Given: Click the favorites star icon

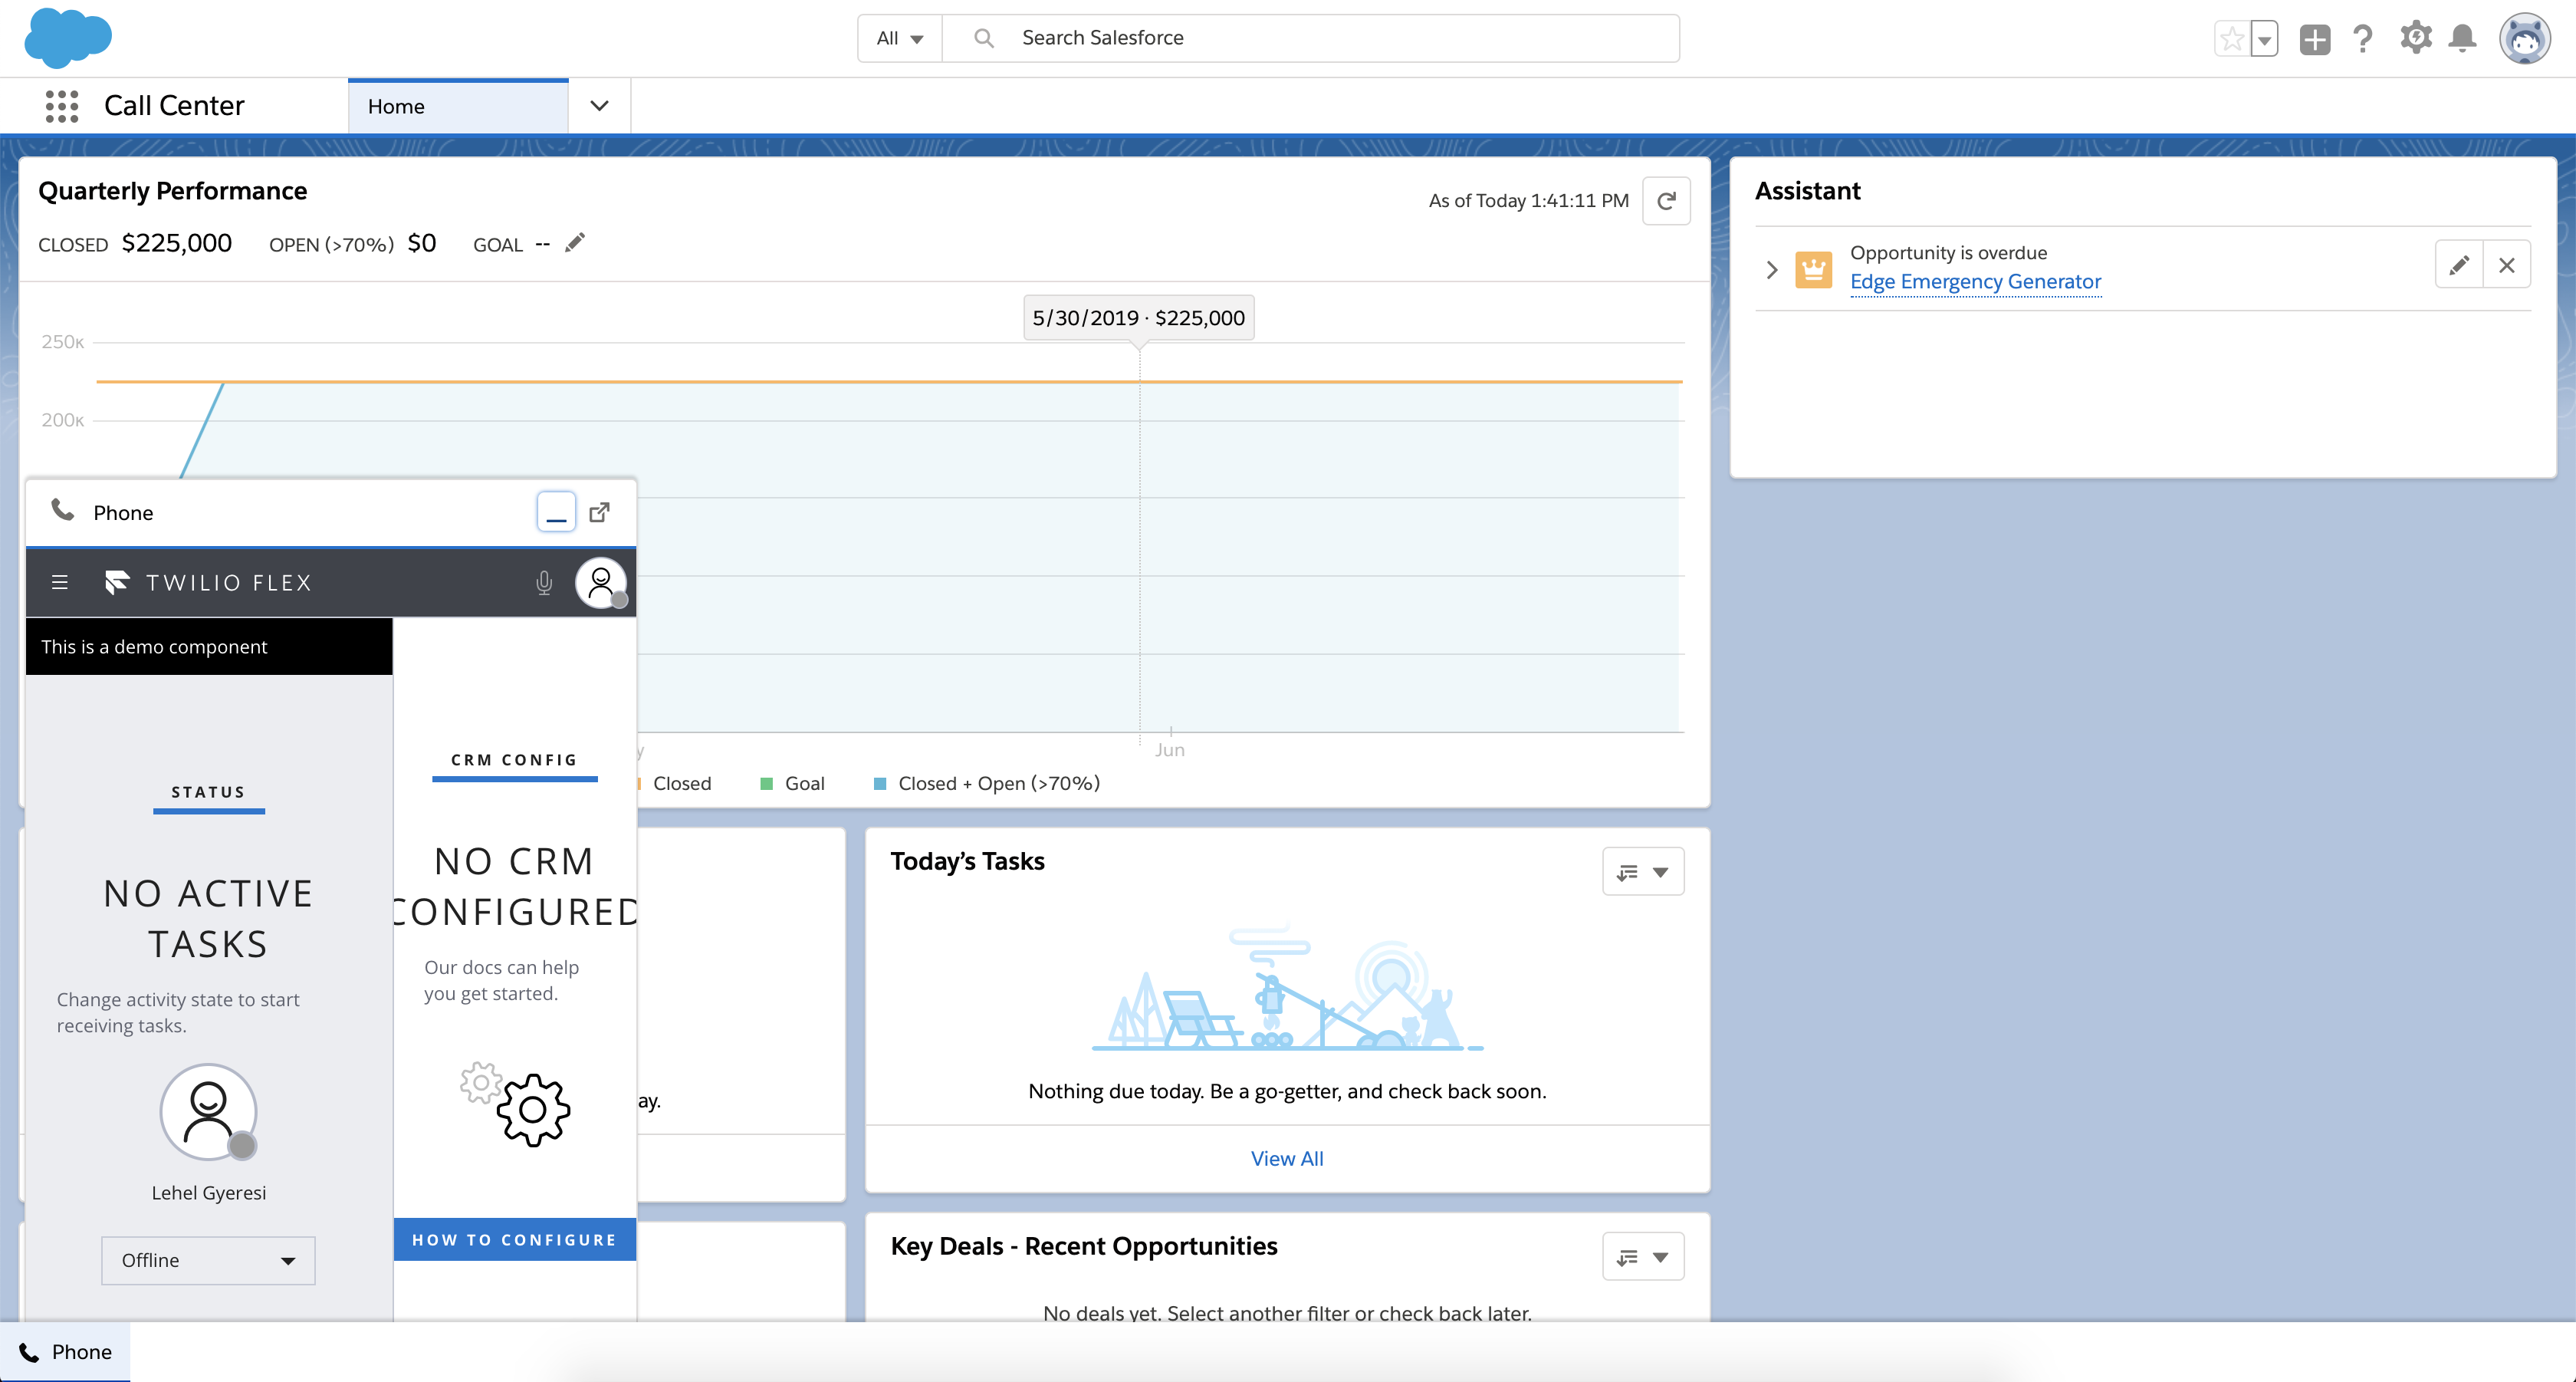Looking at the screenshot, I should pos(2232,39).
